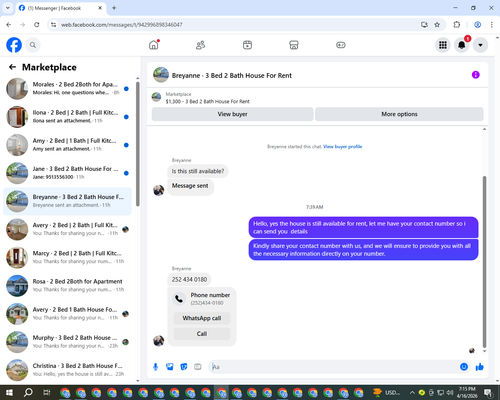
Task: Open the Rosa 2 Bed 2Both conversation
Action: [x=68, y=286]
